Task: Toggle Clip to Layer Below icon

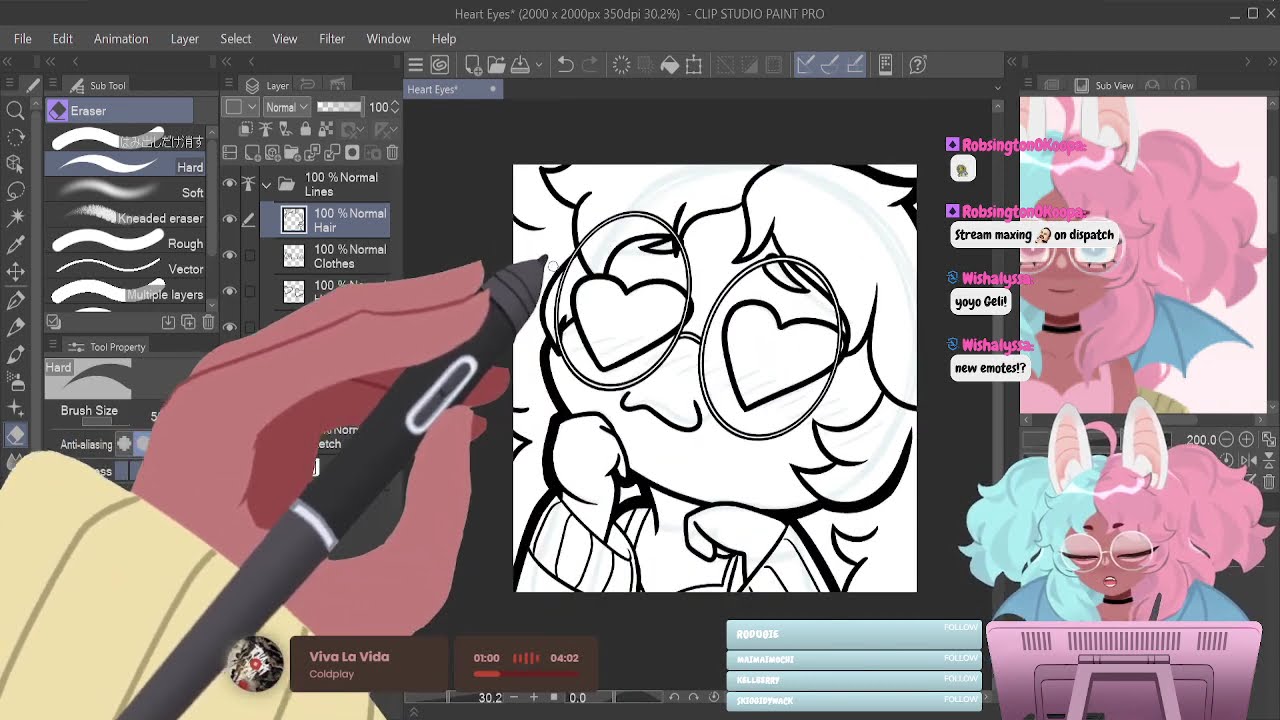Action: [x=246, y=130]
